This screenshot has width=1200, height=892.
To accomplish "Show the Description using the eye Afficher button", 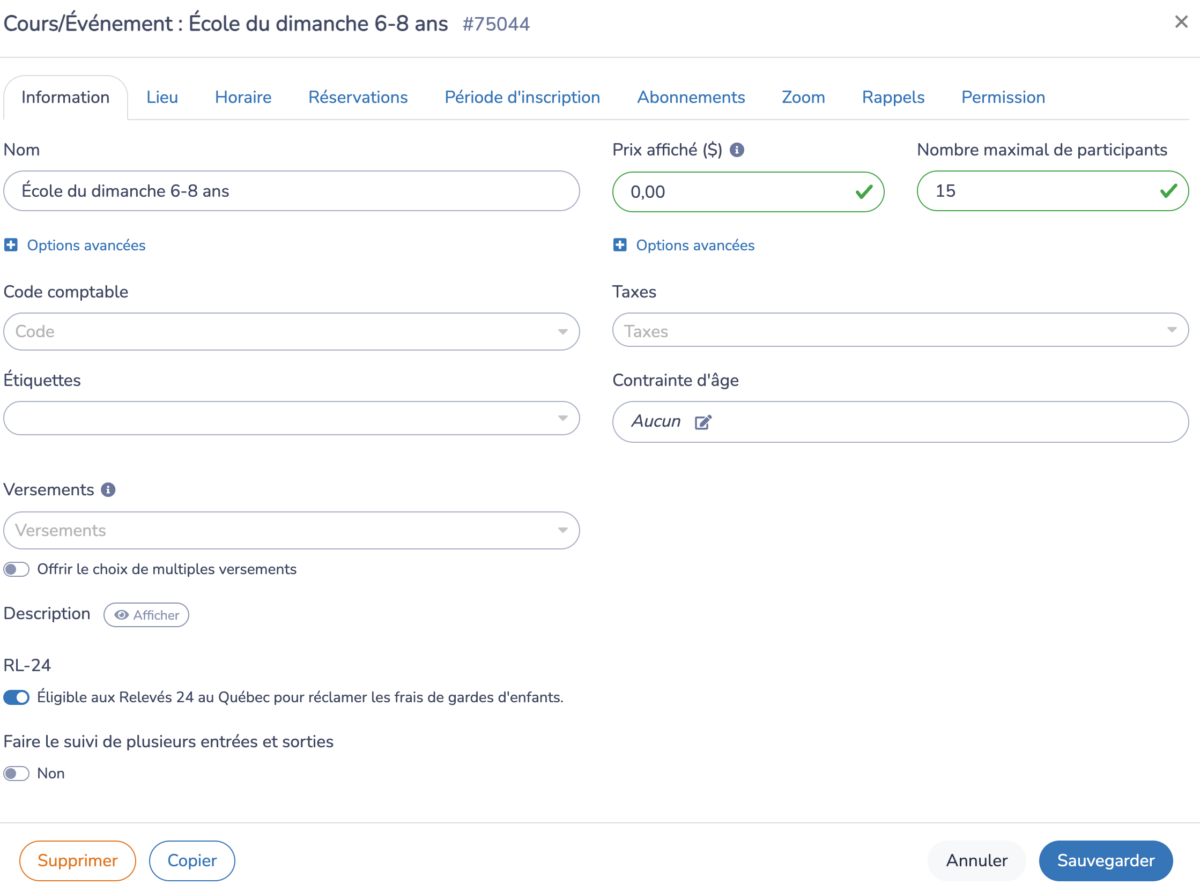I will pos(146,614).
